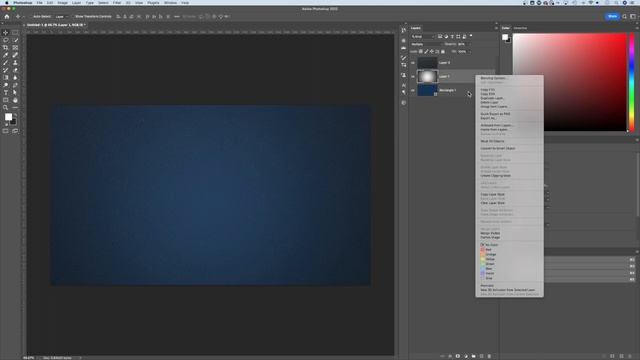The width and height of the screenshot is (640, 360).
Task: Select the Move tool
Action: (x=6, y=33)
